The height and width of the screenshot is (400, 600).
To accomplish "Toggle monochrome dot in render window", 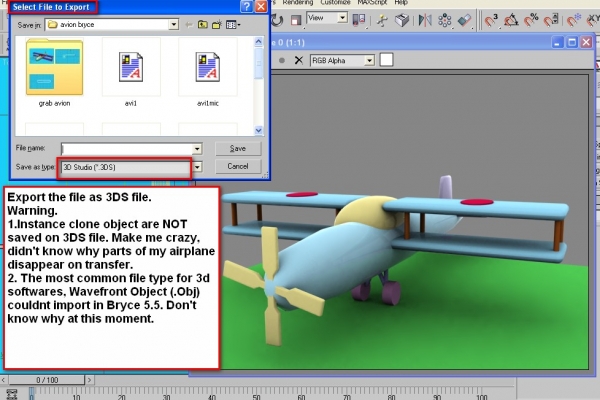I will click(x=282, y=60).
